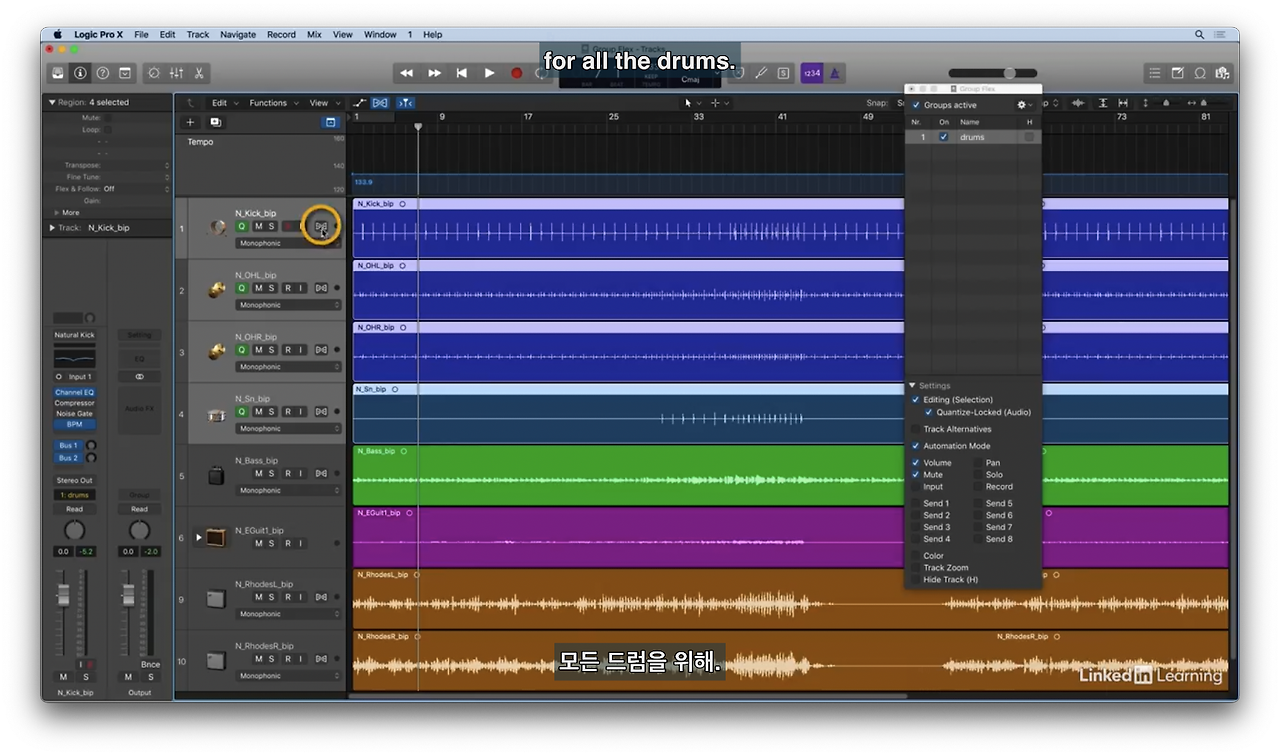Open Flex mode dropdown on N_Kick_bip track
The image size is (1280, 756).
click(289, 243)
